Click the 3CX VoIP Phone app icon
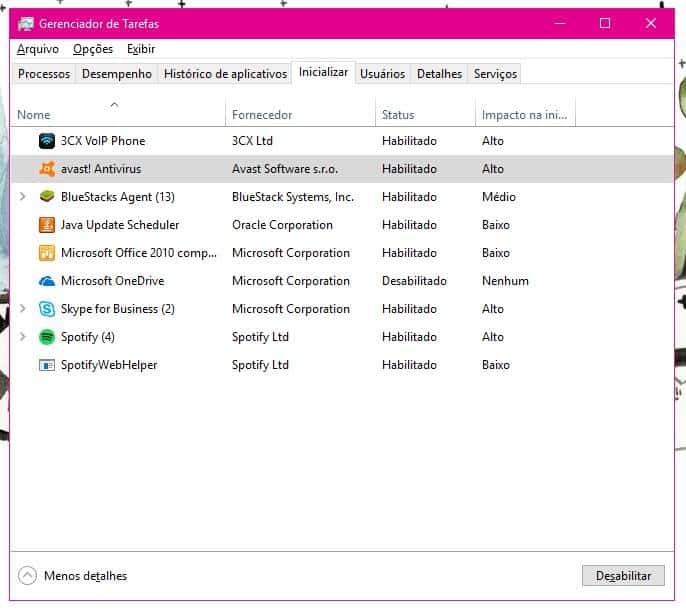The image size is (686, 610). (47, 141)
